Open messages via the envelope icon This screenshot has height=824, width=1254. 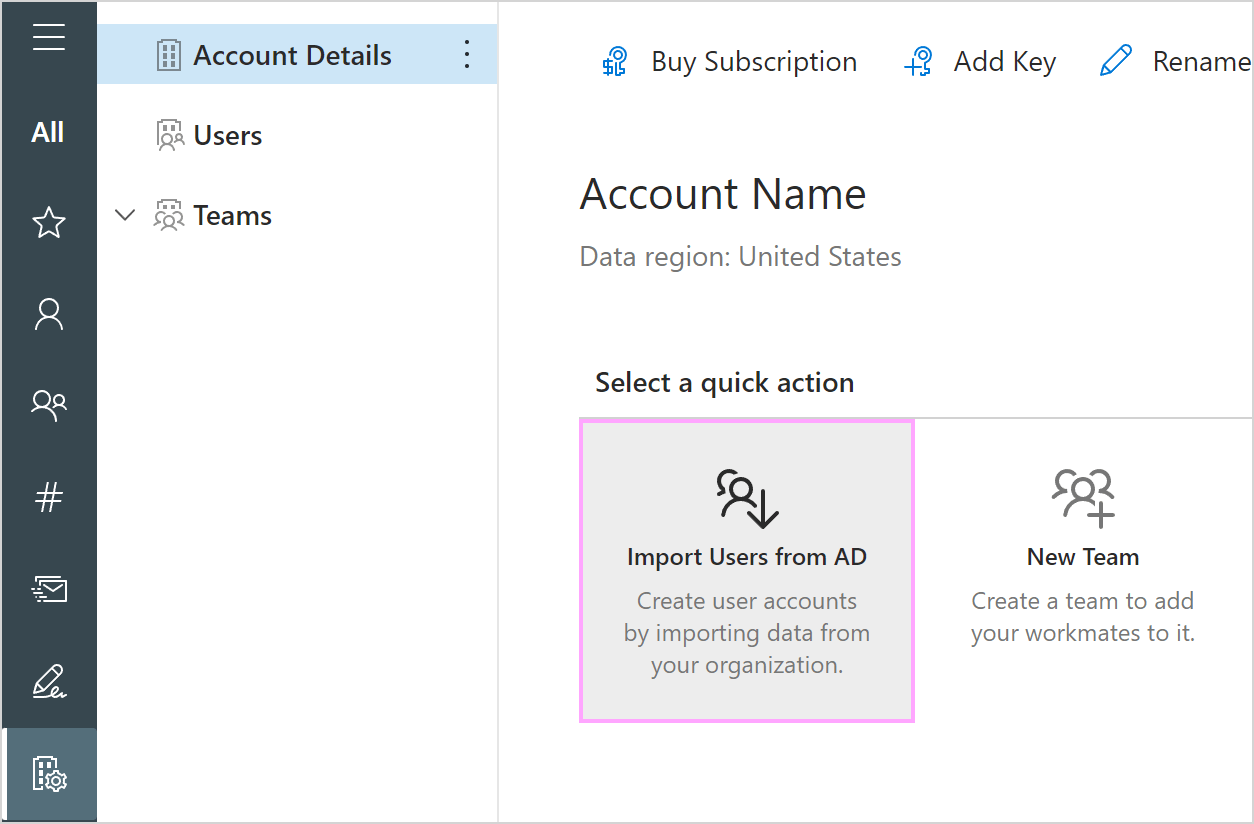(49, 588)
